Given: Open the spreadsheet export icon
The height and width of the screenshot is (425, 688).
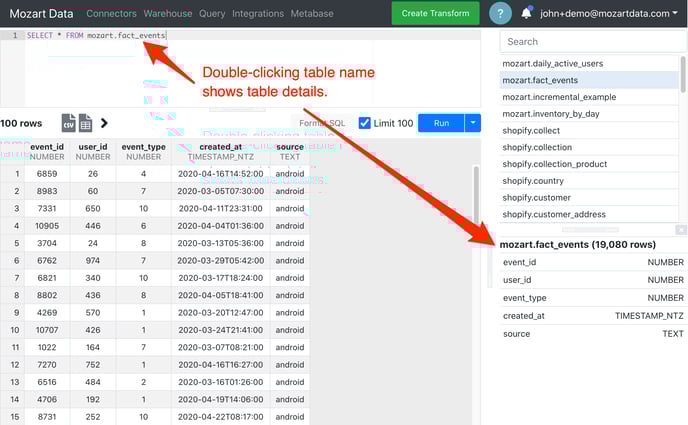Looking at the screenshot, I should (x=86, y=123).
